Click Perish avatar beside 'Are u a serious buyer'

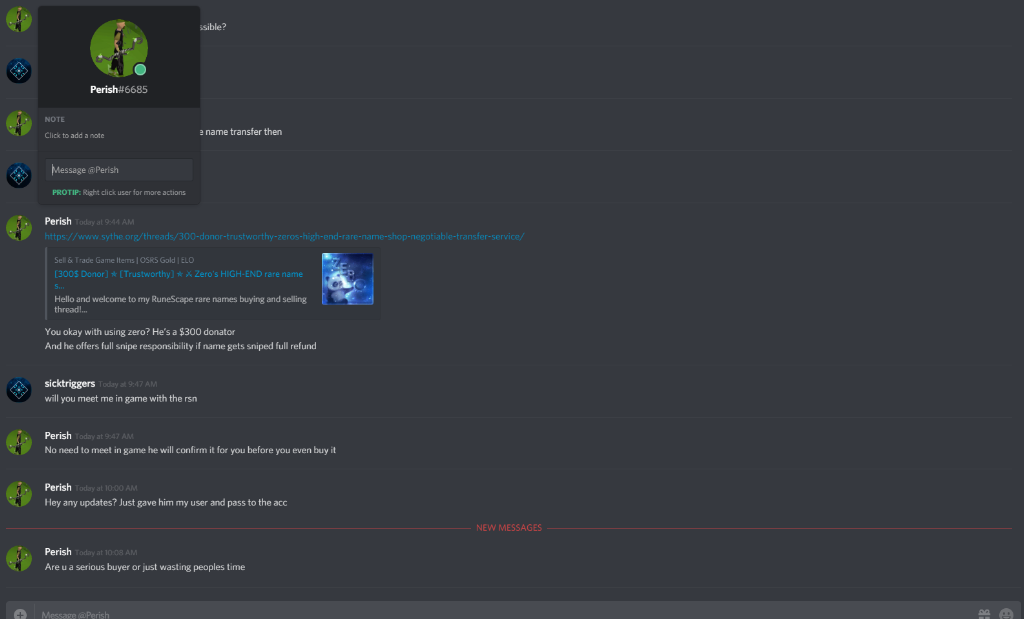(x=19, y=559)
